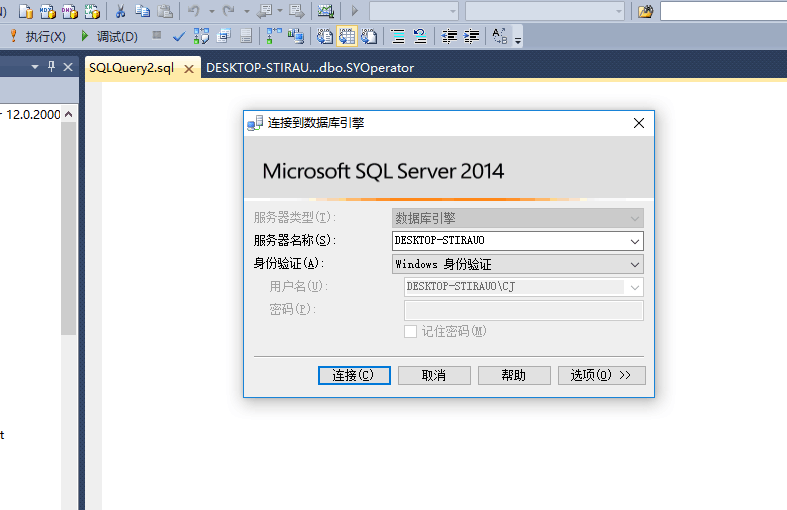Click the grey Start play icon
The image size is (787, 510).
354,11
